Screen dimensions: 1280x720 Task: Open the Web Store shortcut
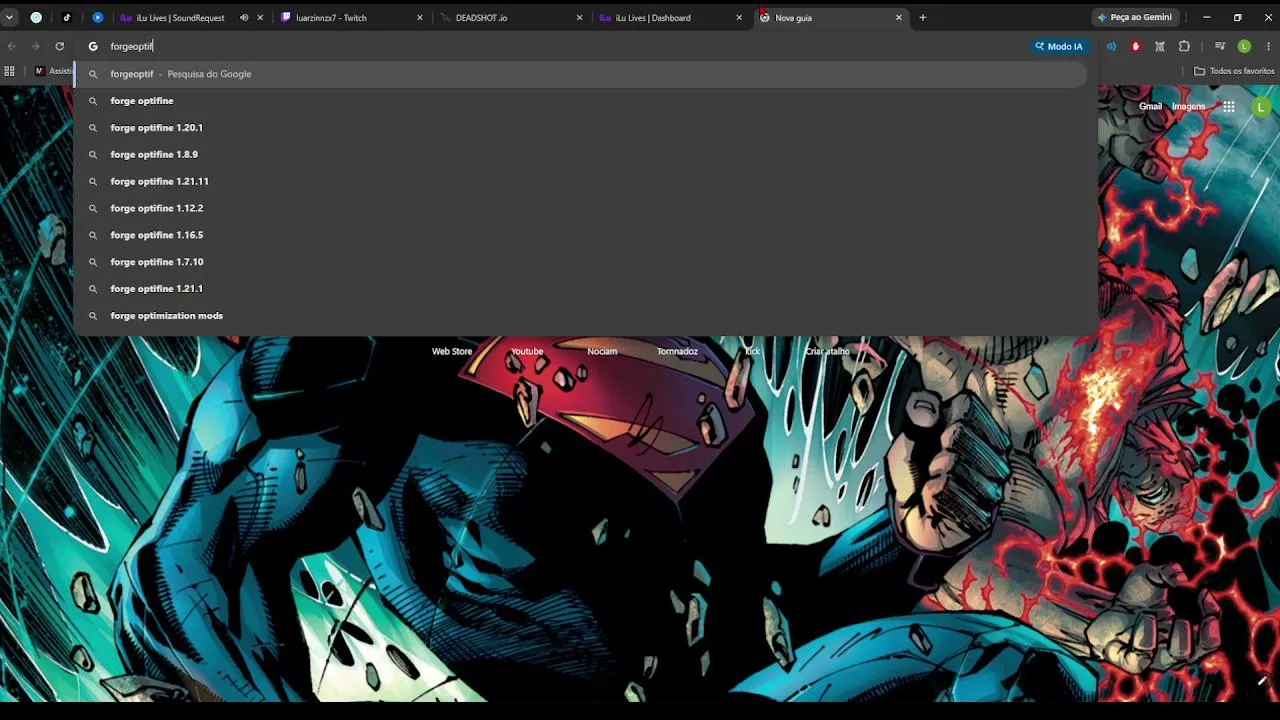pyautogui.click(x=452, y=351)
